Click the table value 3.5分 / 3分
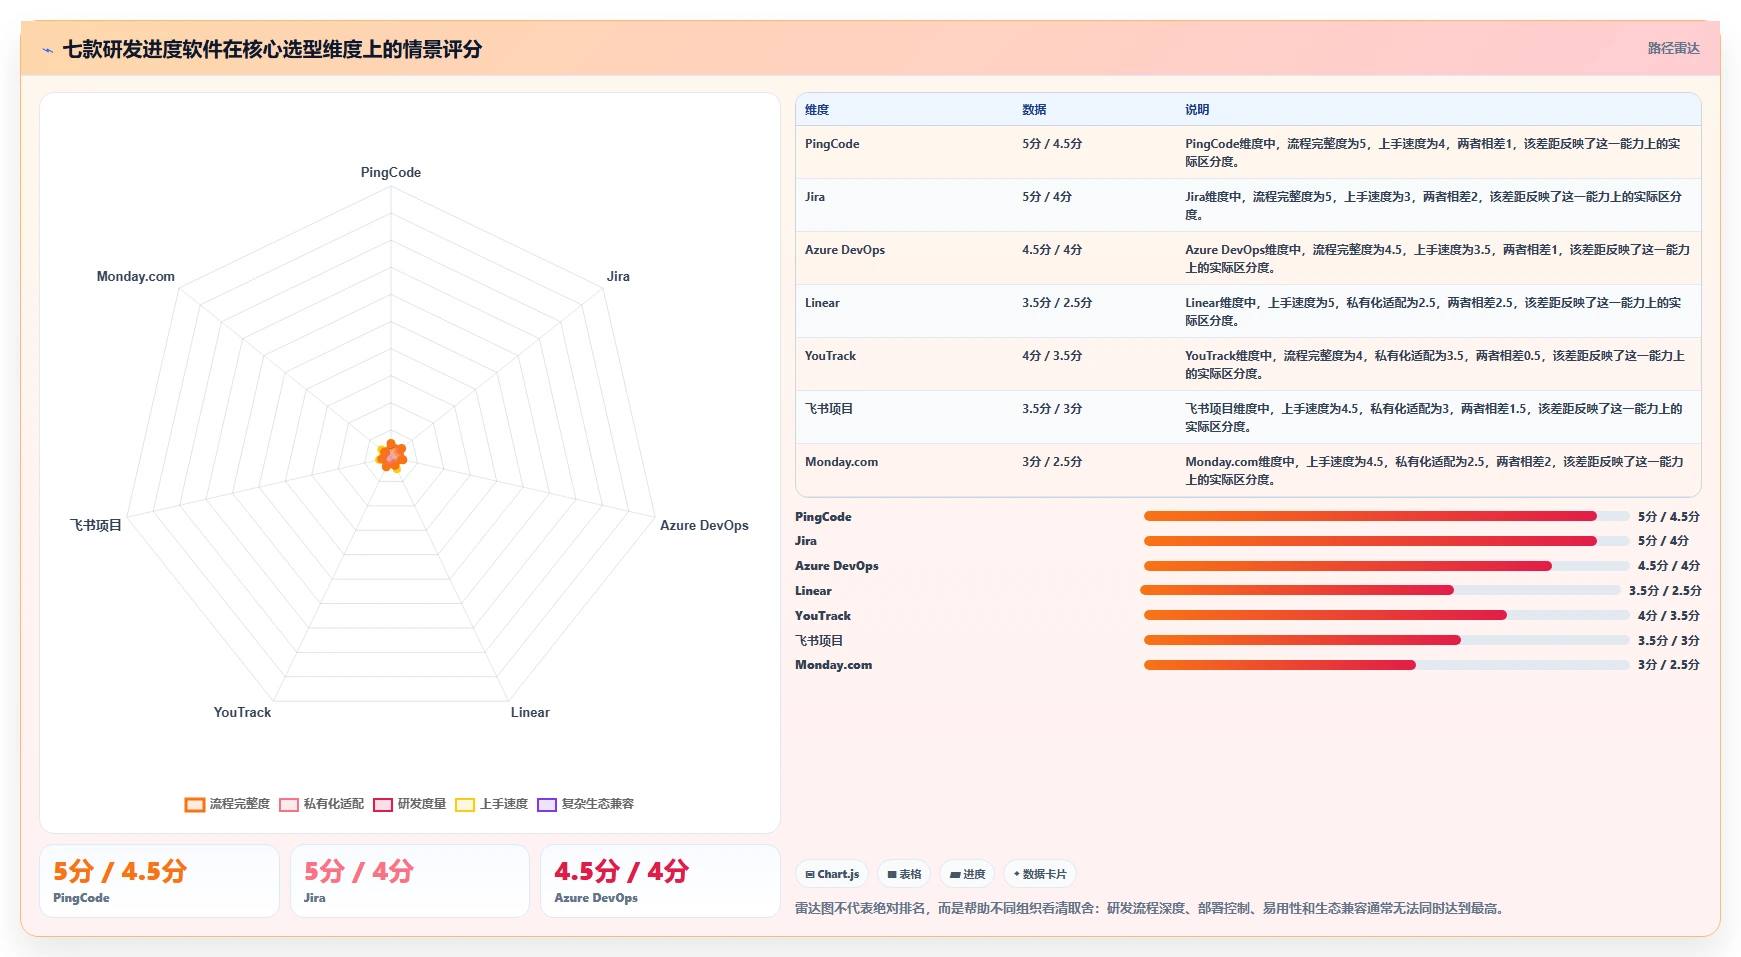Screen dimensions: 1741x957 (x=1052, y=409)
